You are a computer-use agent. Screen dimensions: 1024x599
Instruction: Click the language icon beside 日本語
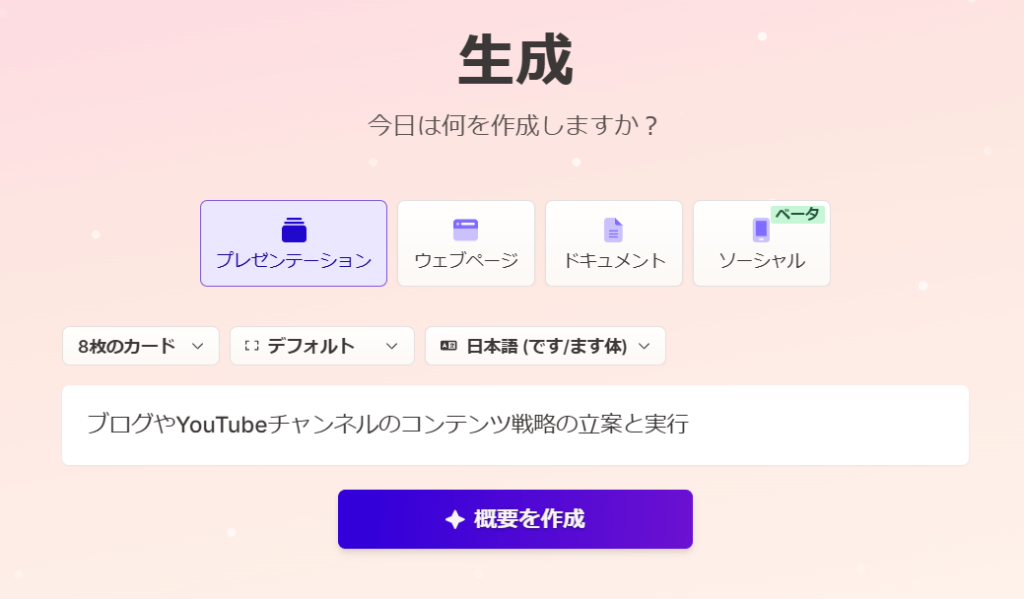(x=449, y=346)
